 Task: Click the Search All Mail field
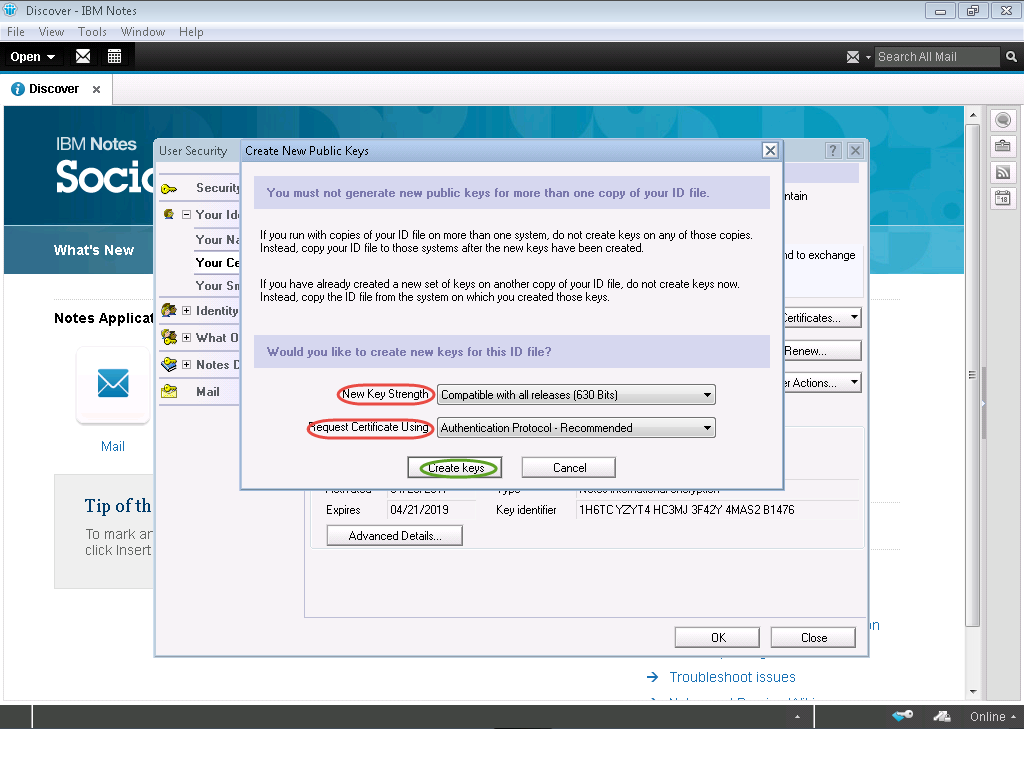point(936,57)
